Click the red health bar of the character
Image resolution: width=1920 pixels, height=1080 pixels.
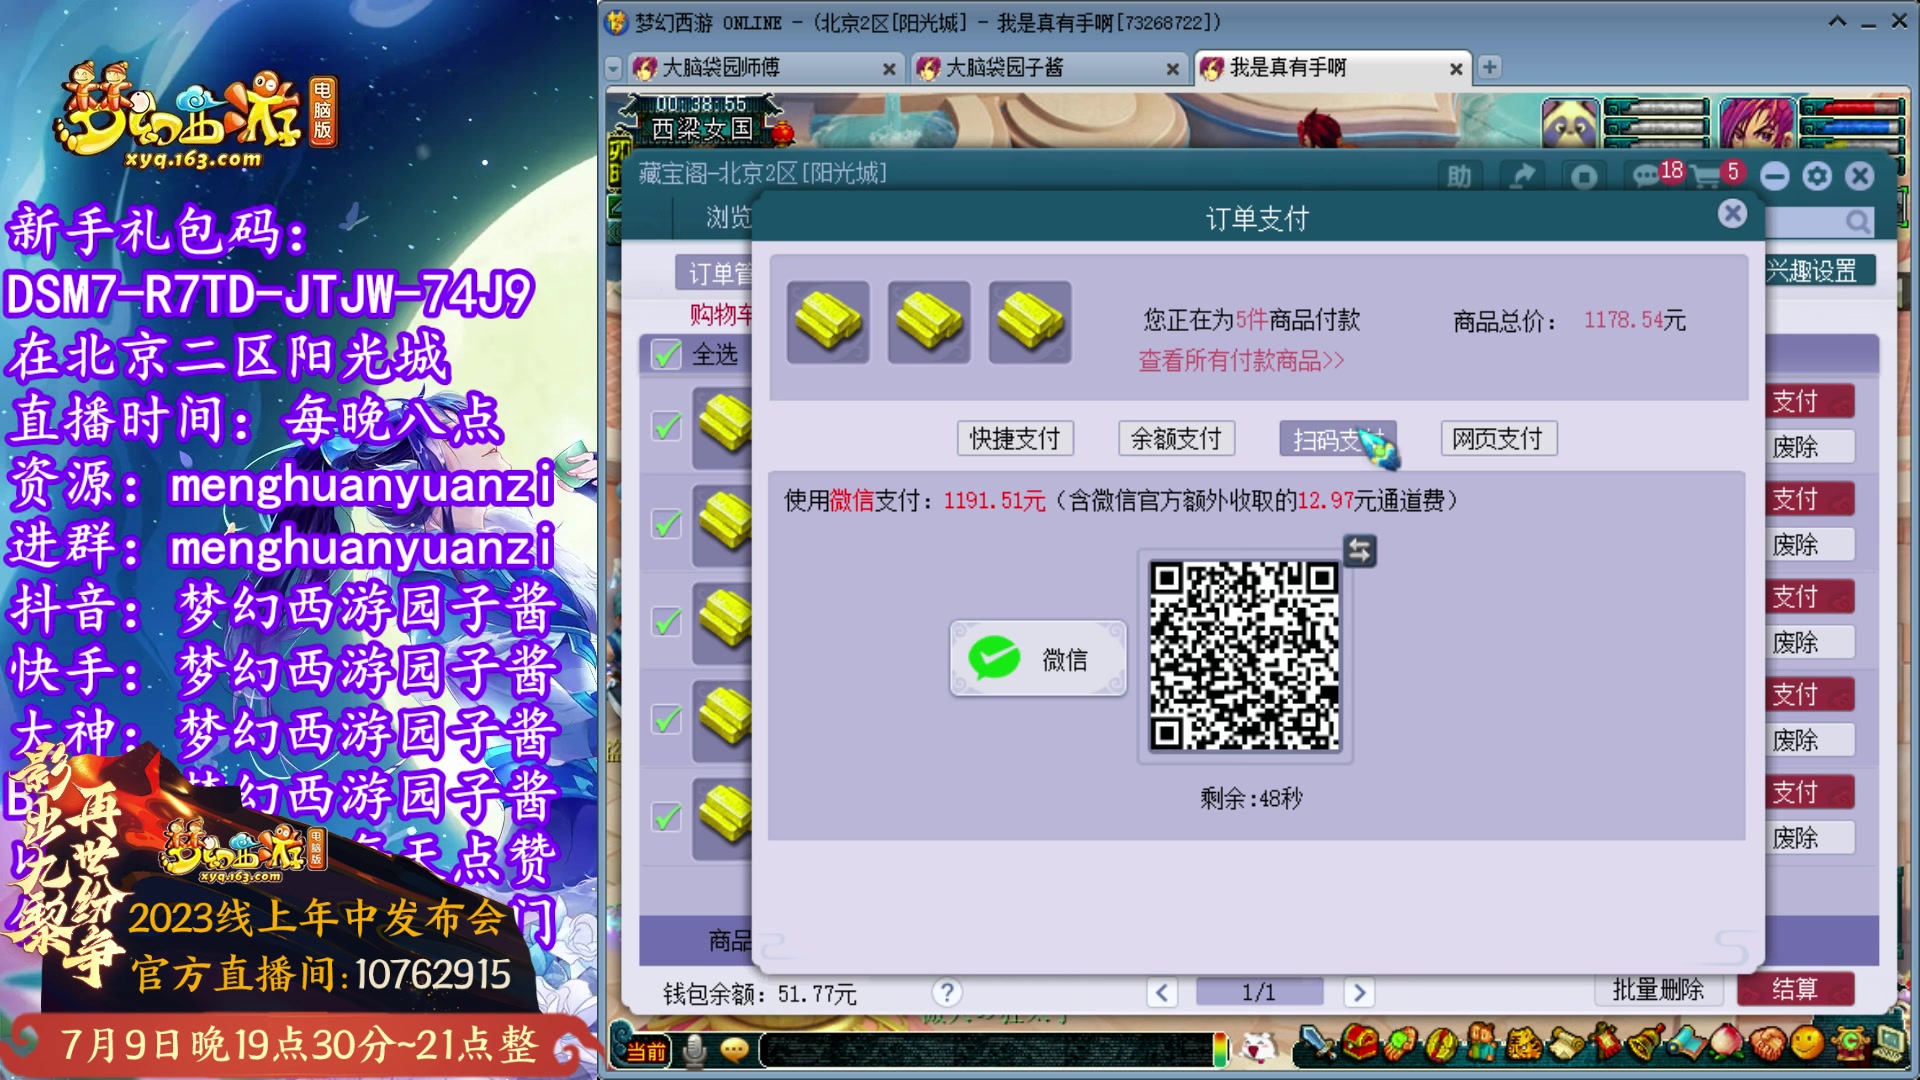[1851, 107]
